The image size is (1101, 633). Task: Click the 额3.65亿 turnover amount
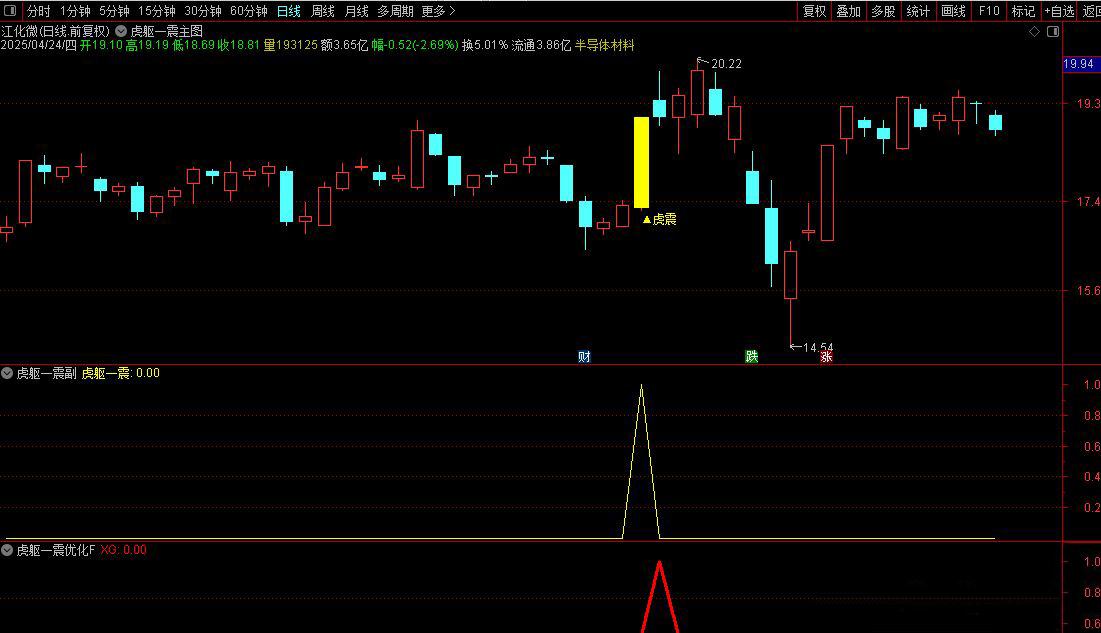pyautogui.click(x=344, y=45)
